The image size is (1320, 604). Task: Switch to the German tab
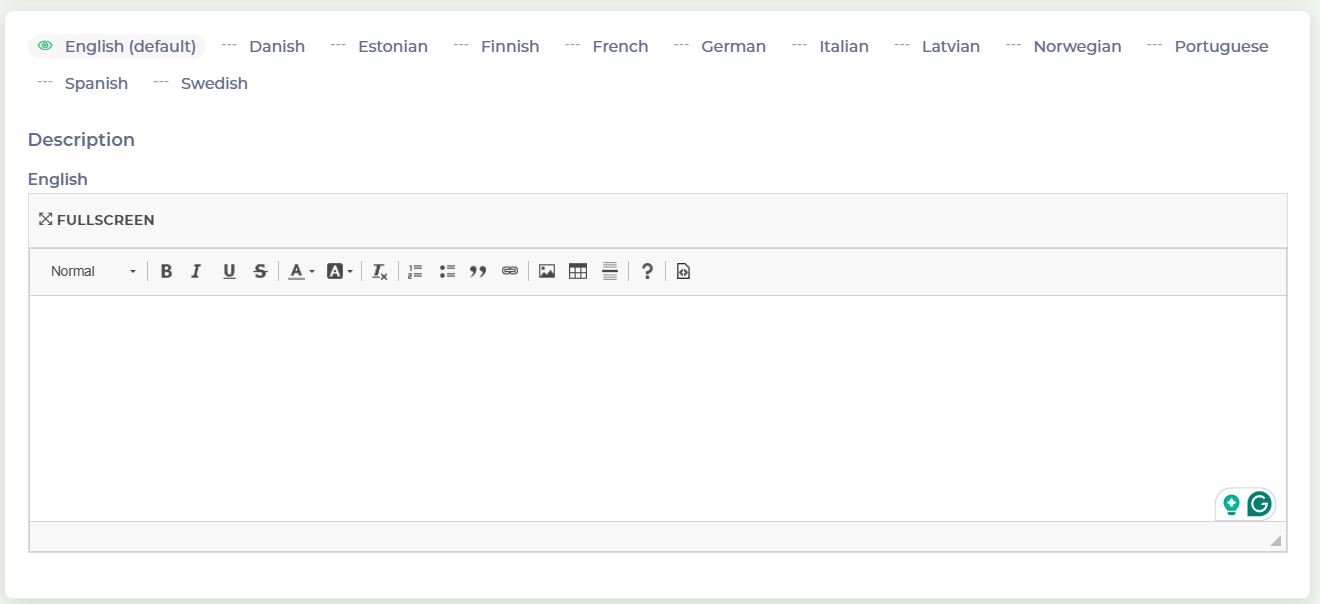(x=720, y=46)
